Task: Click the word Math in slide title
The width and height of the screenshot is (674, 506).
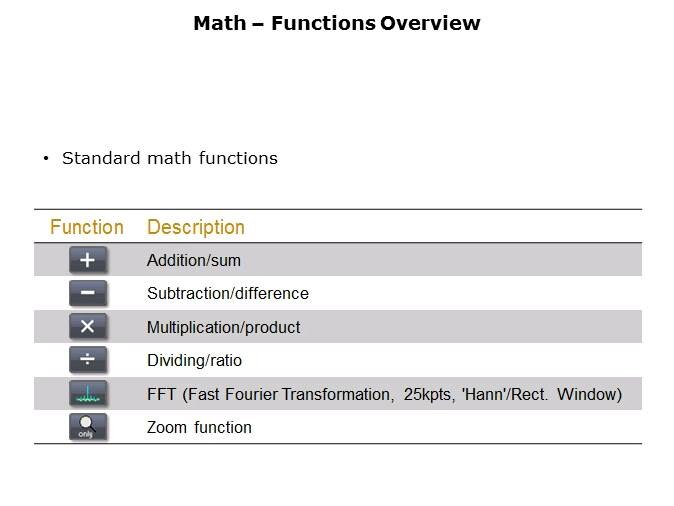Action: click(x=219, y=23)
